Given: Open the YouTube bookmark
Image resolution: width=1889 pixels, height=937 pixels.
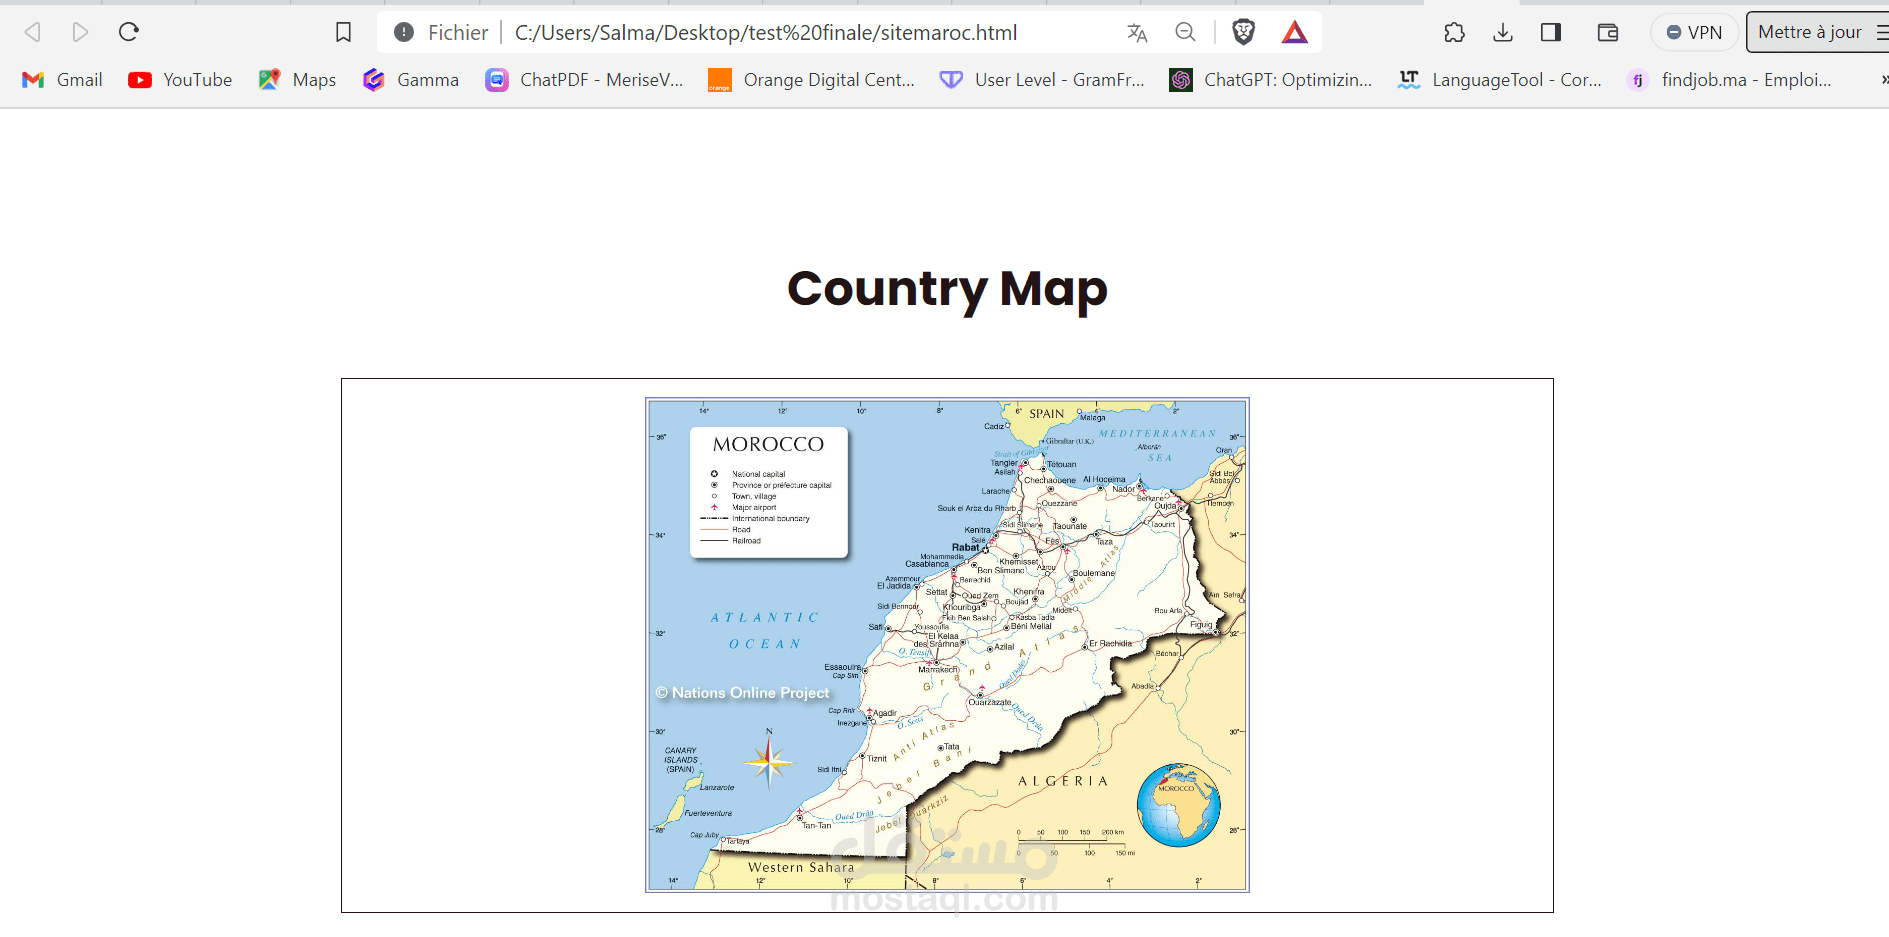Looking at the screenshot, I should point(180,80).
